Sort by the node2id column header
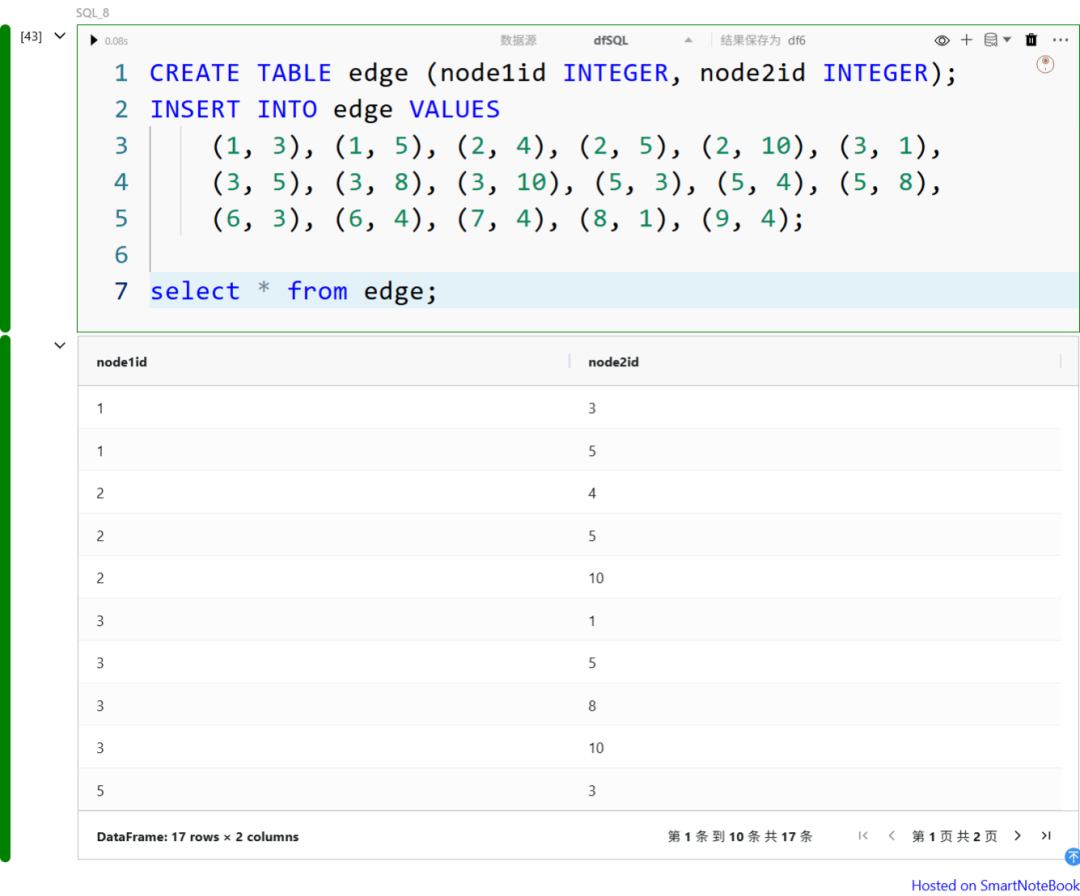Viewport: 1080px width, 896px height. pyautogui.click(x=613, y=362)
